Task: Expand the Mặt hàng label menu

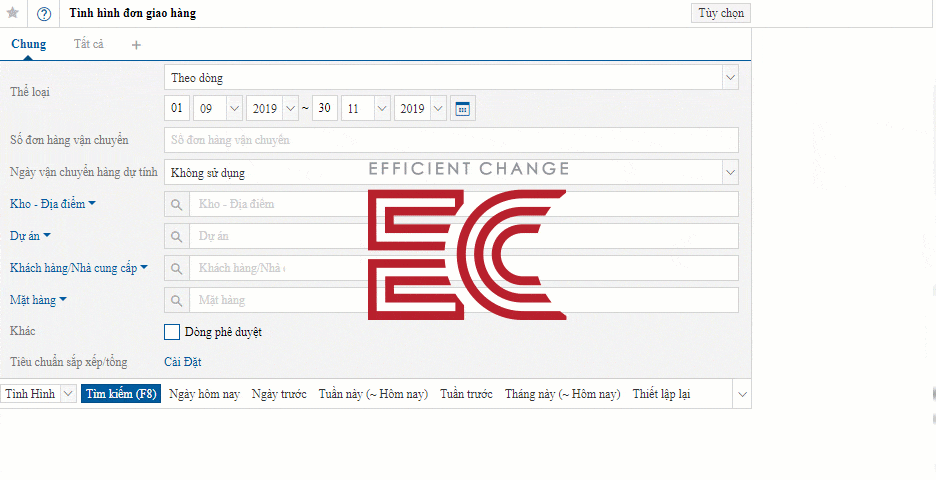Action: pos(63,300)
